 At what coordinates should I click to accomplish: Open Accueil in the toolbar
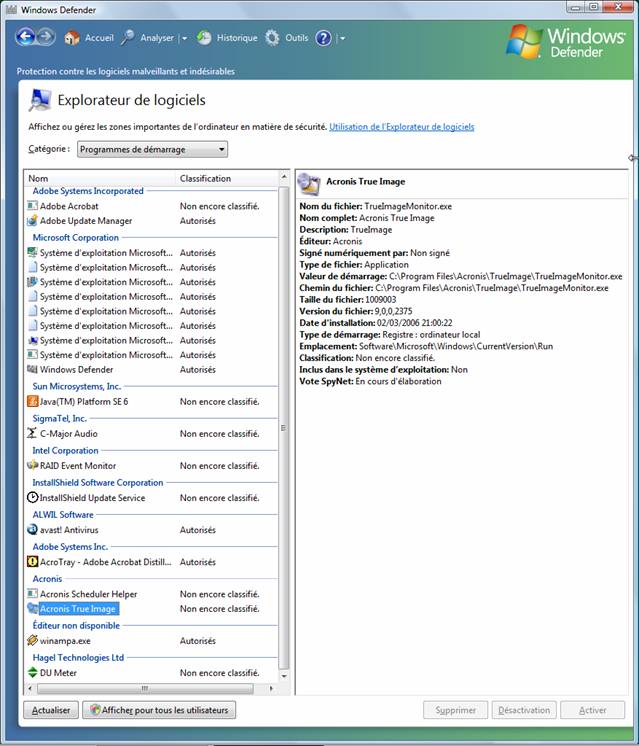point(99,38)
